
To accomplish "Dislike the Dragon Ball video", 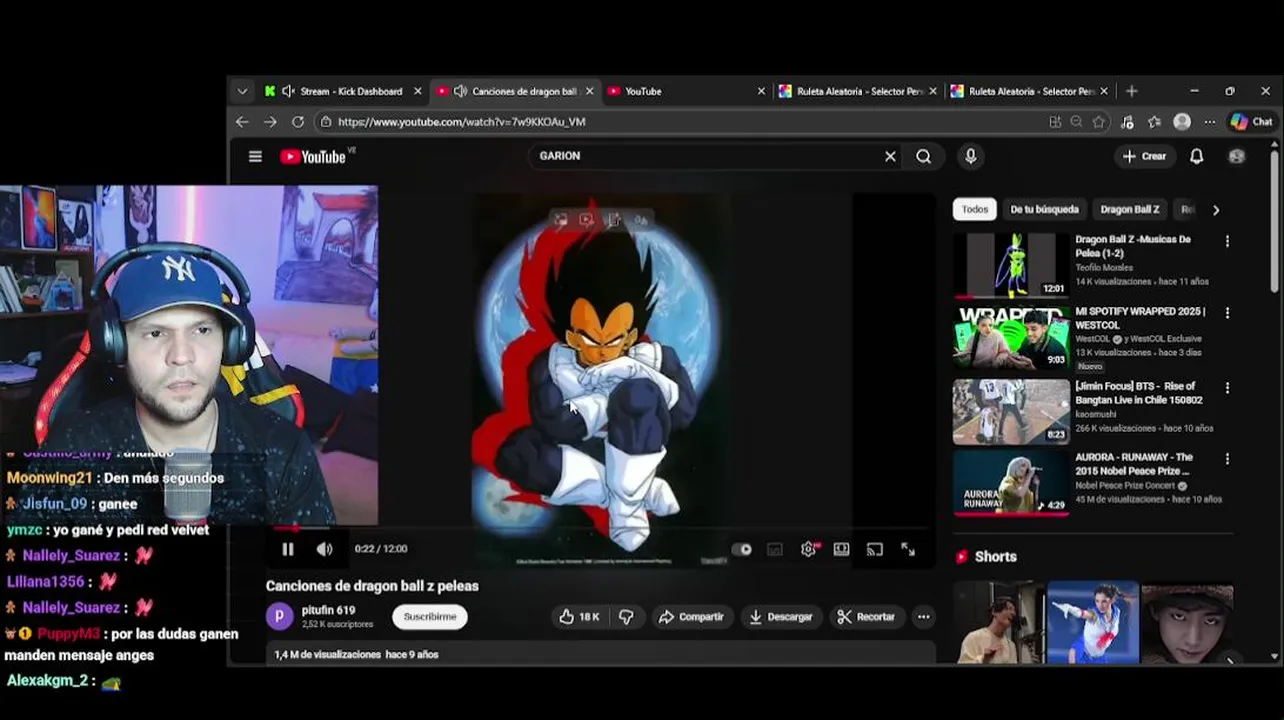I will [x=626, y=617].
